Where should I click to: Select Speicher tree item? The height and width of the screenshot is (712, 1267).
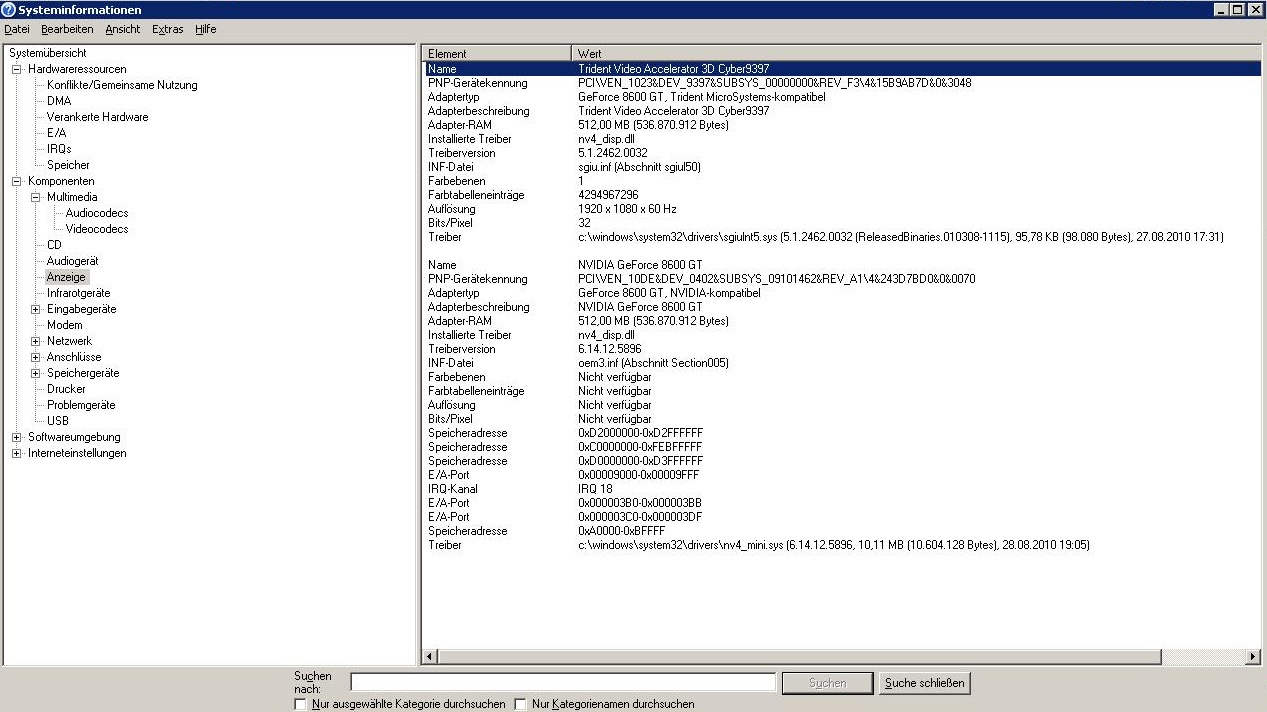point(68,165)
